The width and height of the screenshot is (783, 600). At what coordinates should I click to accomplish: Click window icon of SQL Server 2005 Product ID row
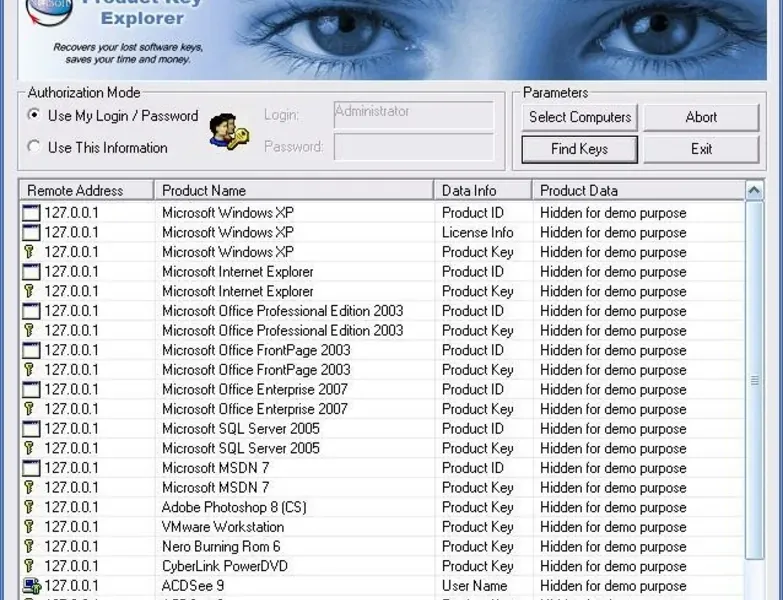pos(31,429)
